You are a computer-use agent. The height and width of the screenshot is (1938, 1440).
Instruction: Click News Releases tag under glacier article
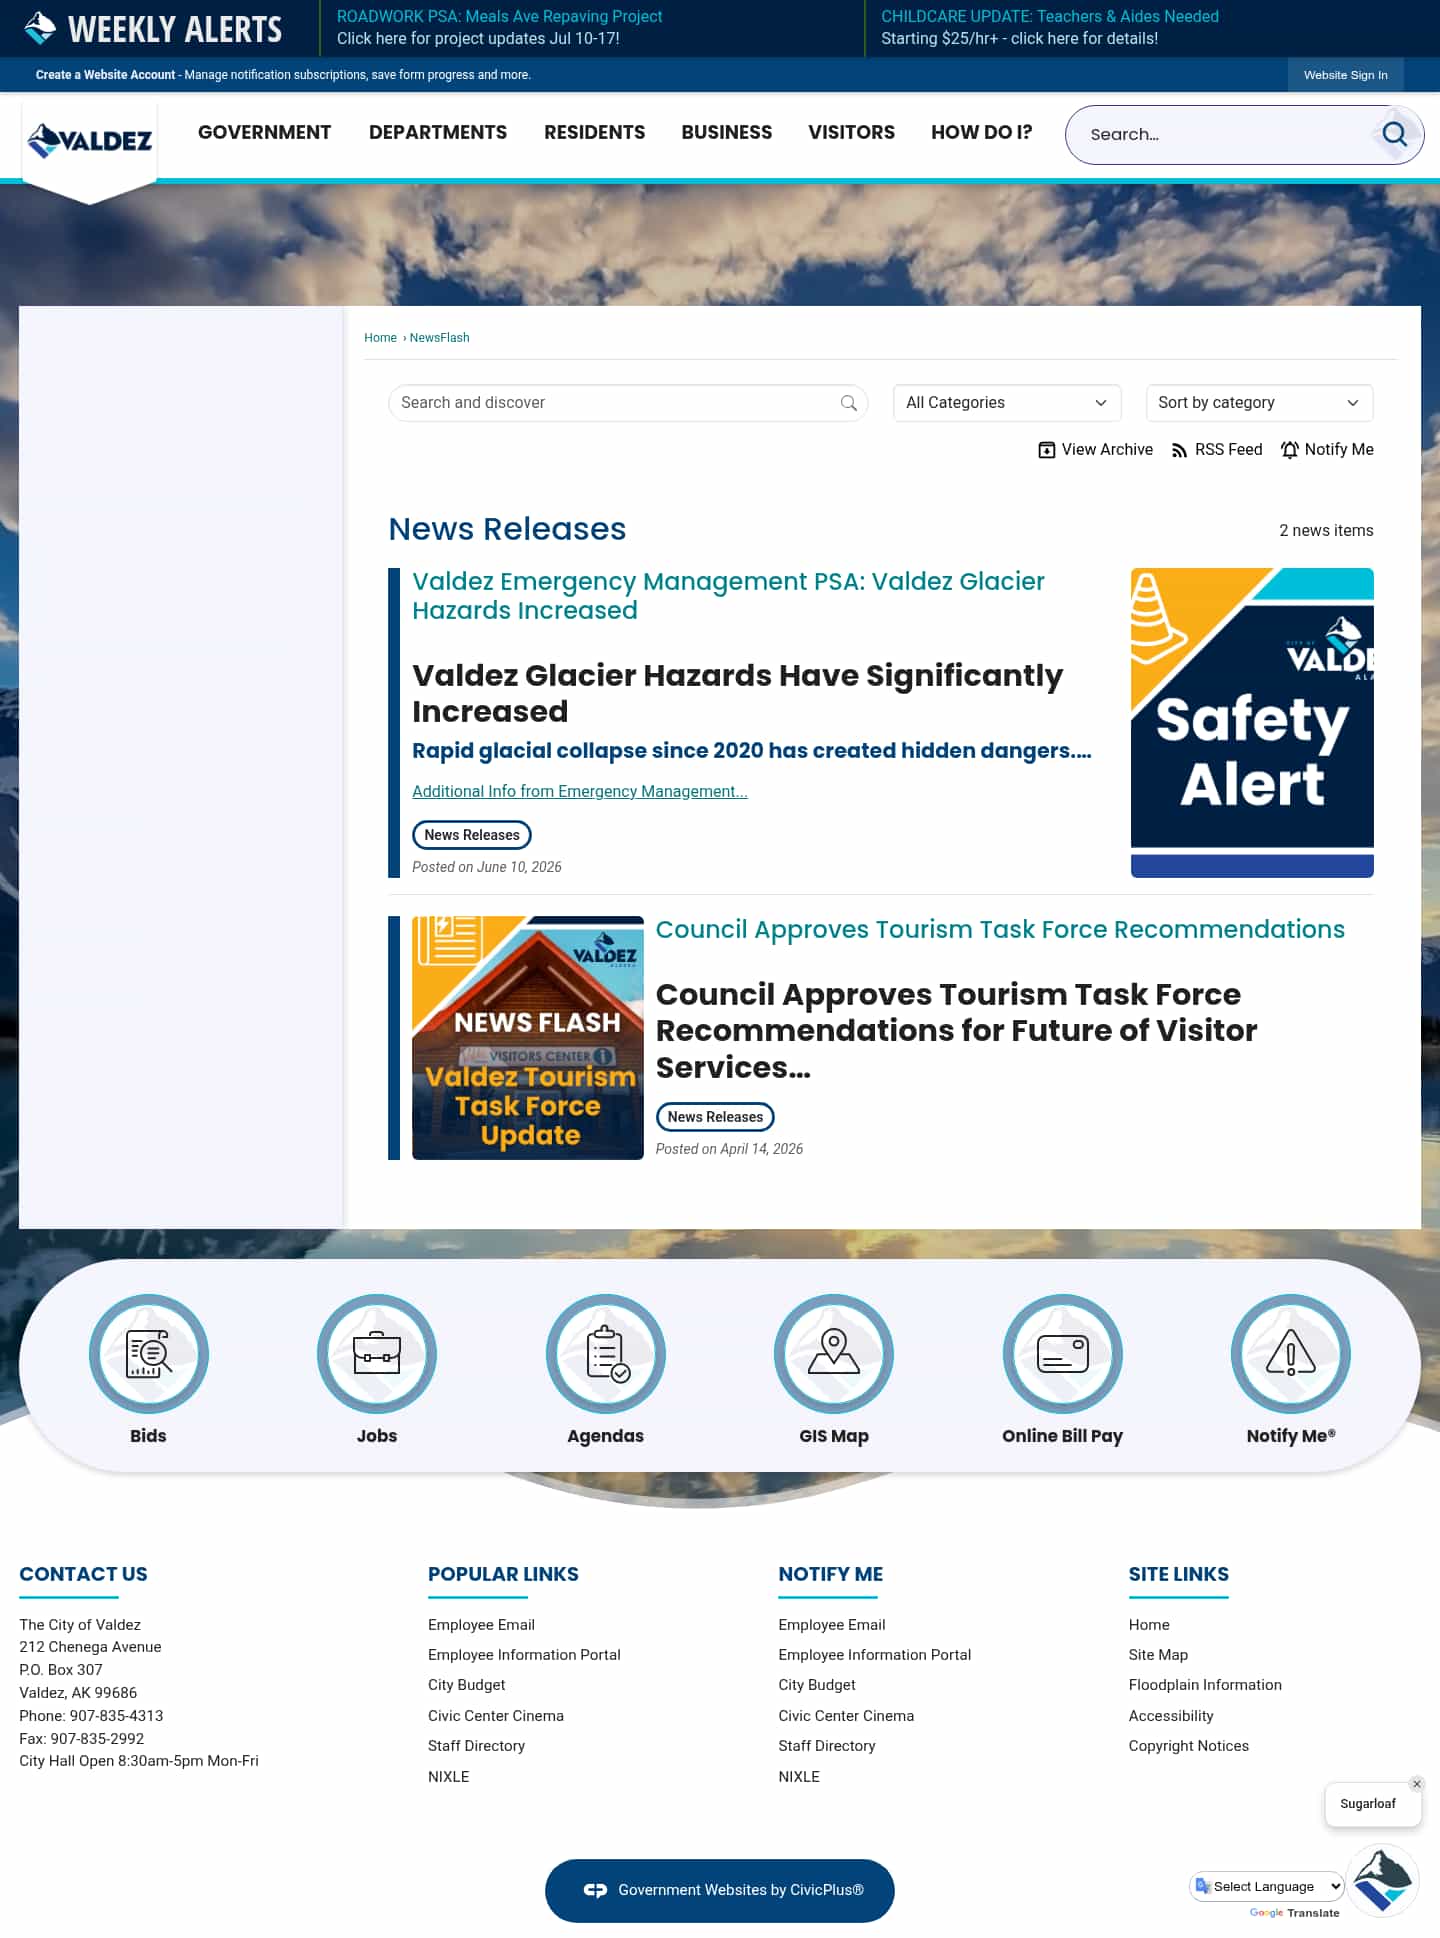click(x=472, y=835)
